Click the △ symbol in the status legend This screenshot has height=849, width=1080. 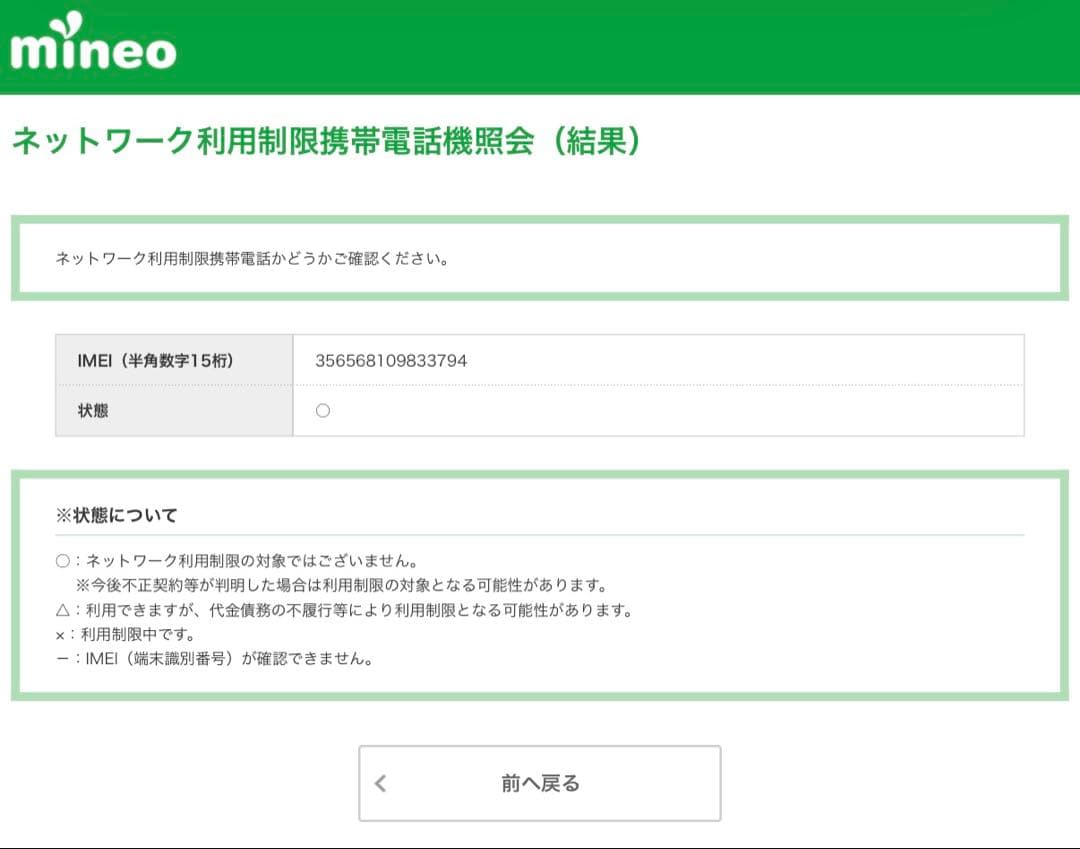63,610
